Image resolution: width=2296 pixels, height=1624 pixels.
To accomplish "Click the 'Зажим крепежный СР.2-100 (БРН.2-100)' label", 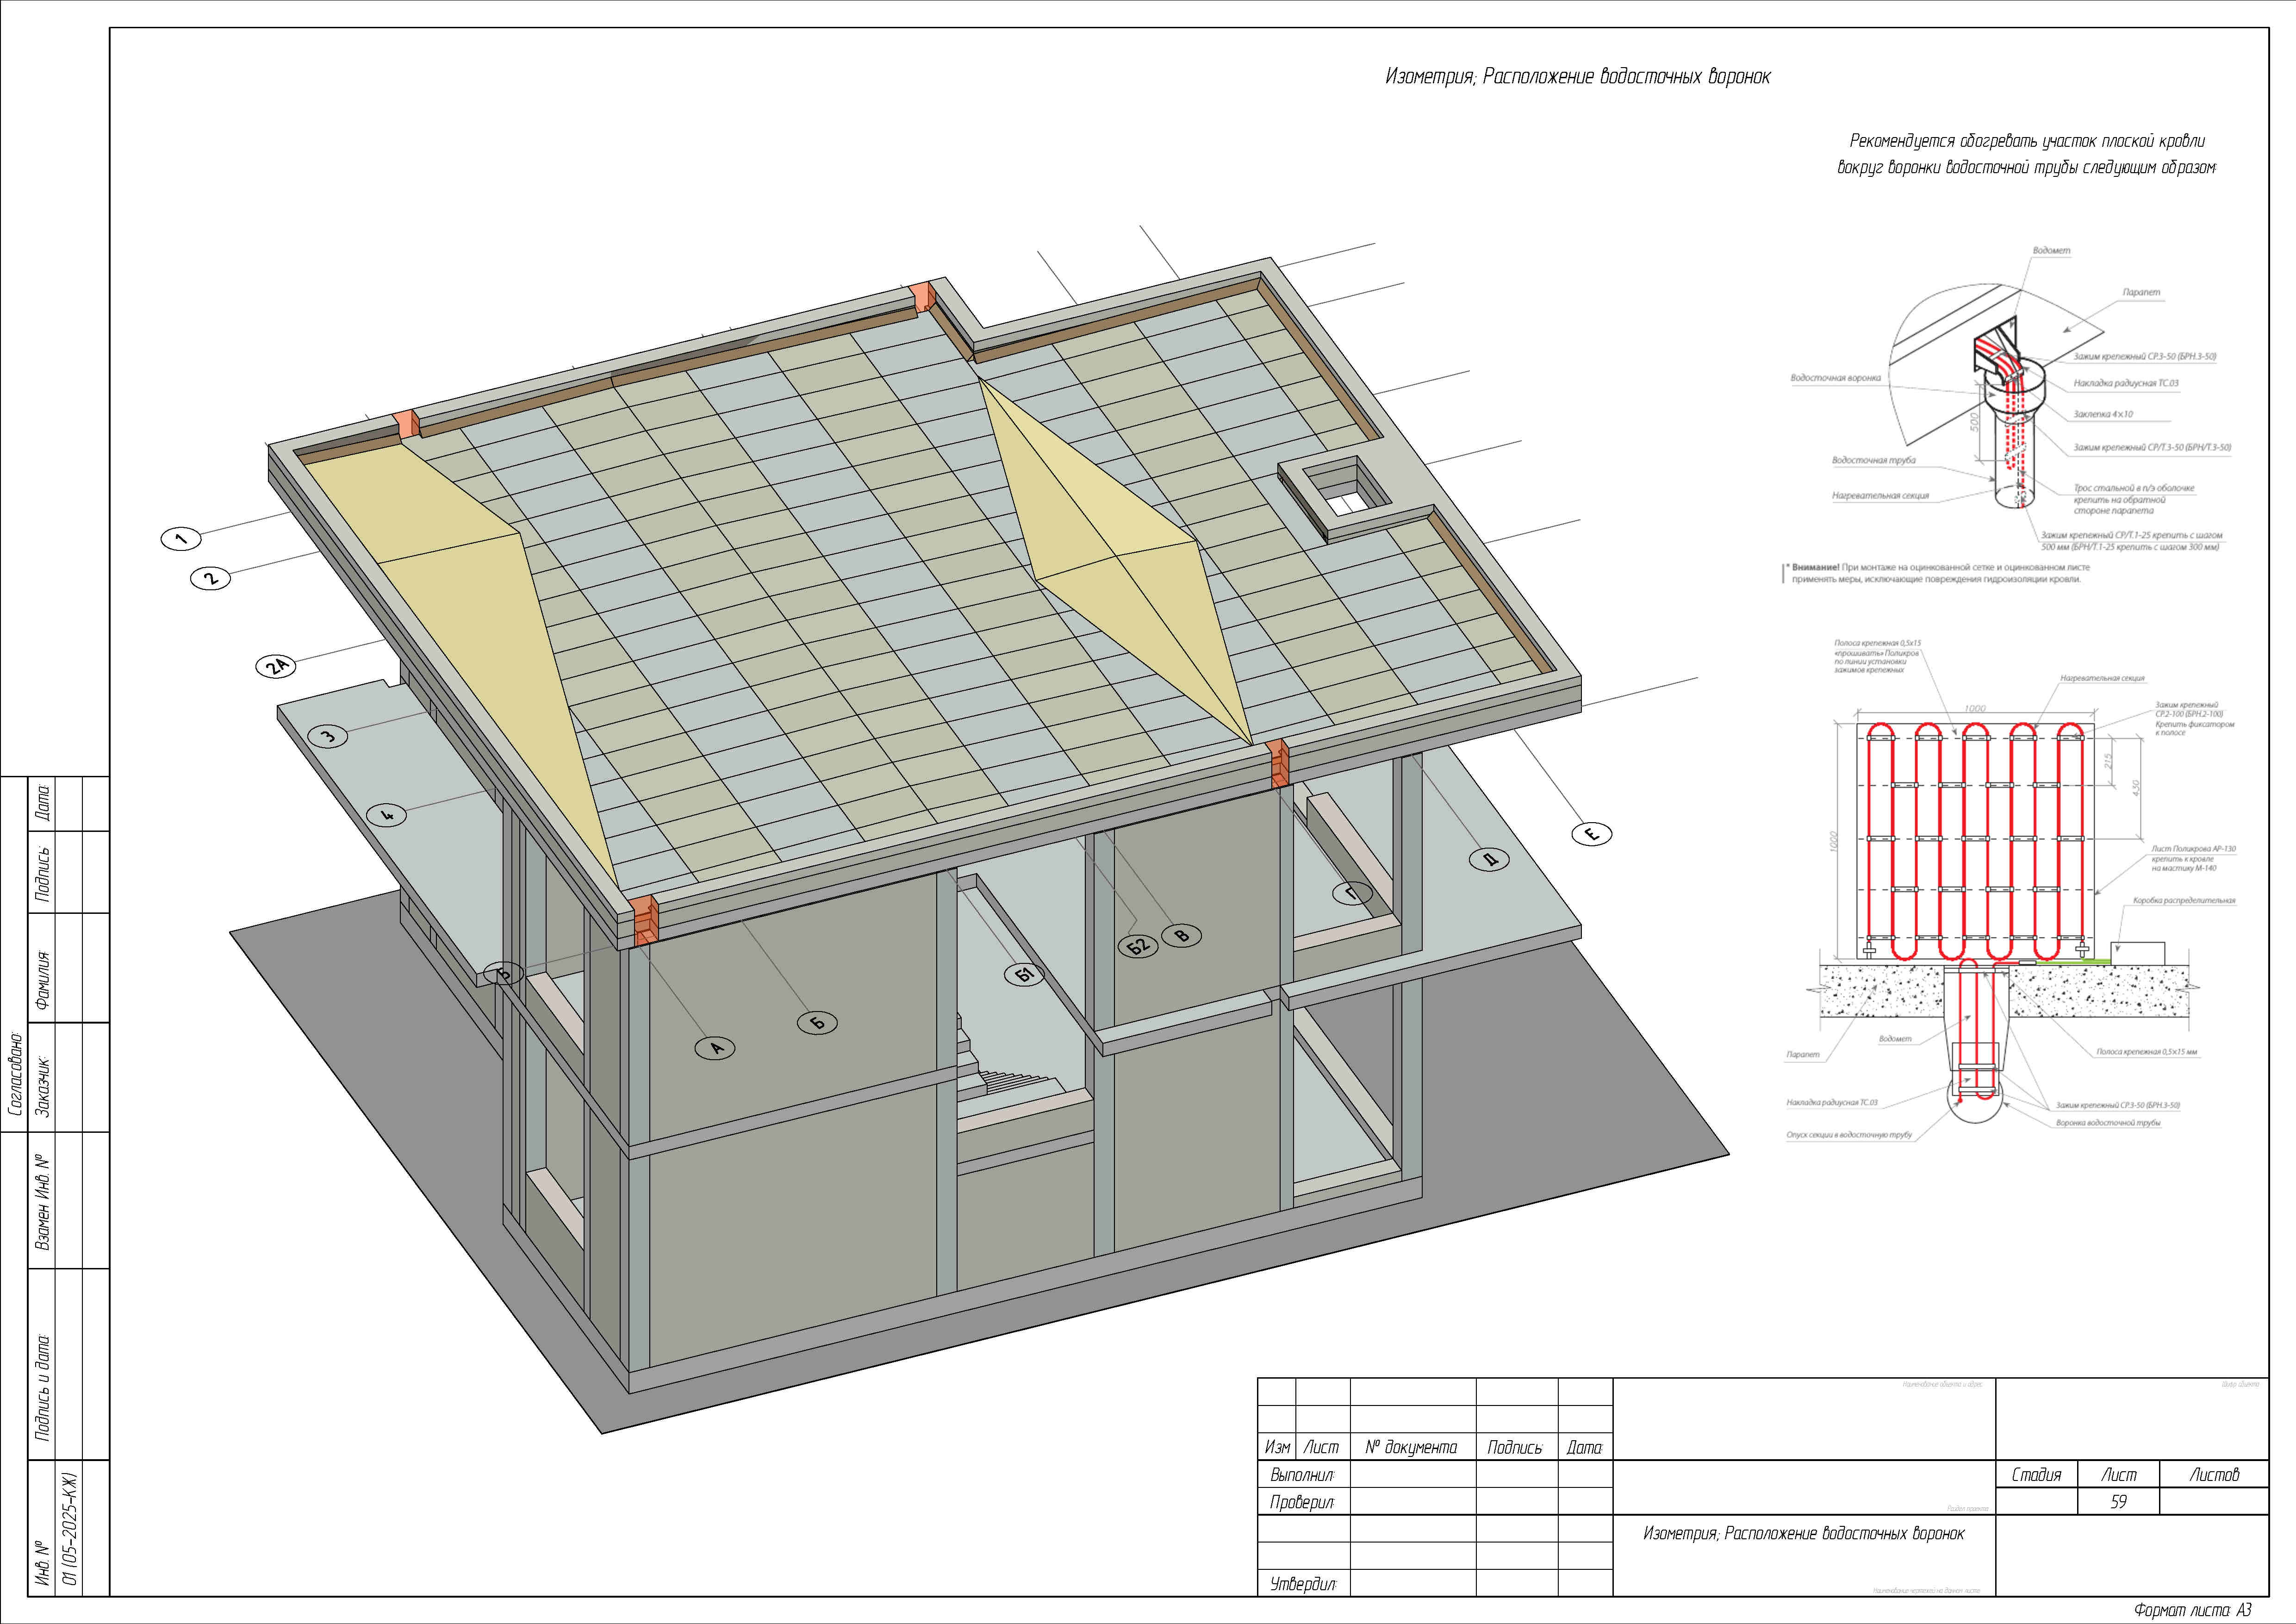I will tap(2189, 710).
